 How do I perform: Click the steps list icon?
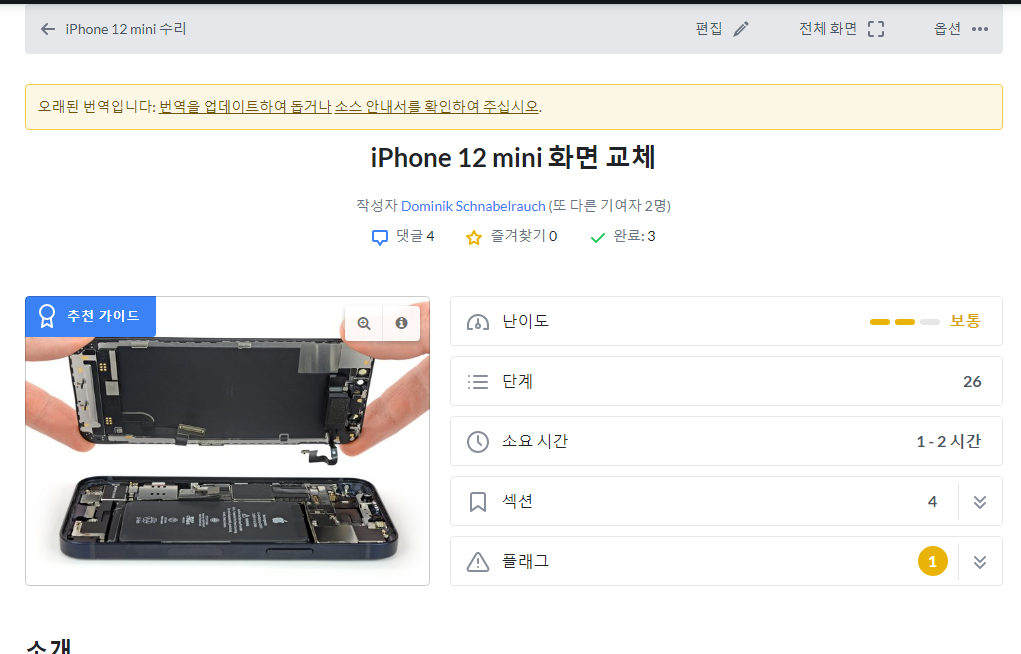[478, 382]
